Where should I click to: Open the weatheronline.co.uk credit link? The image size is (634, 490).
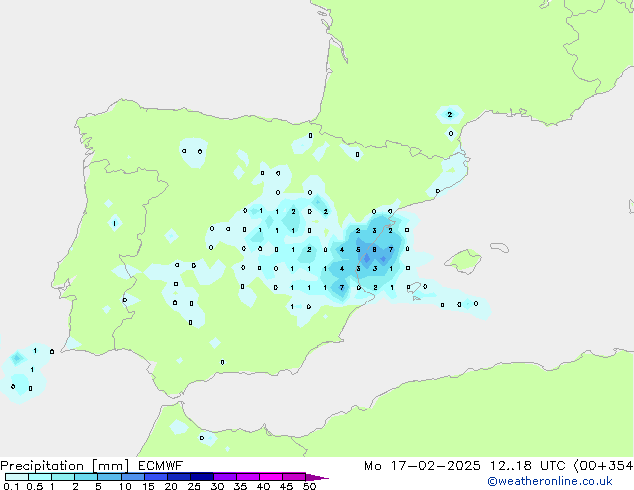pyautogui.click(x=550, y=482)
